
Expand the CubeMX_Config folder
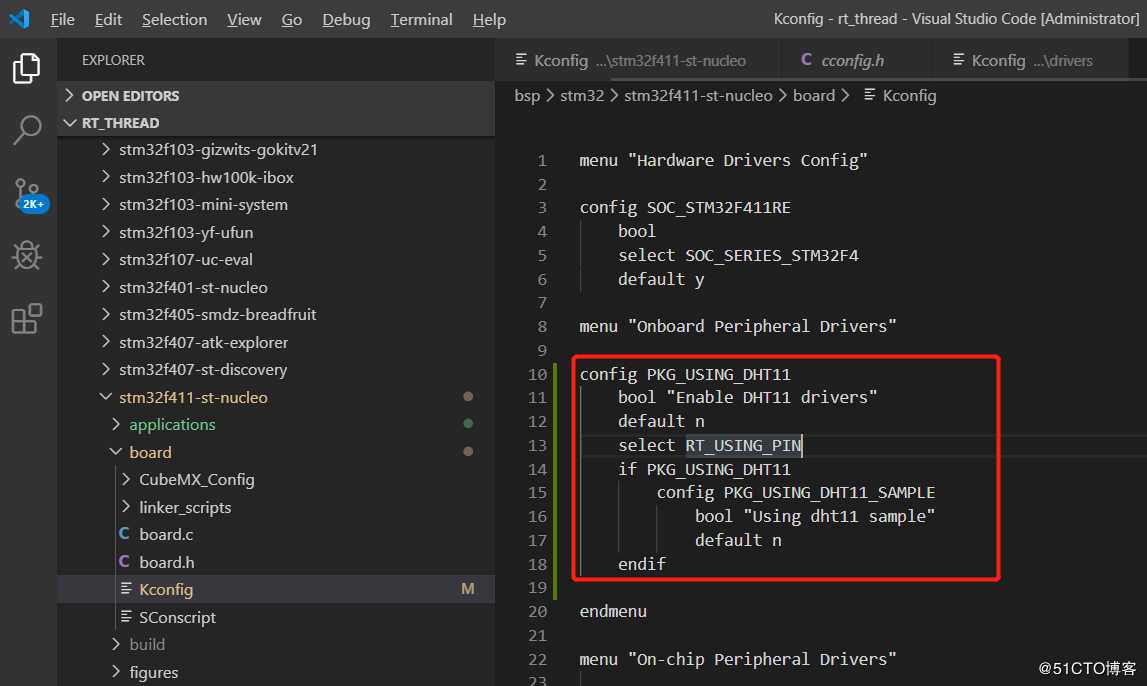click(196, 479)
